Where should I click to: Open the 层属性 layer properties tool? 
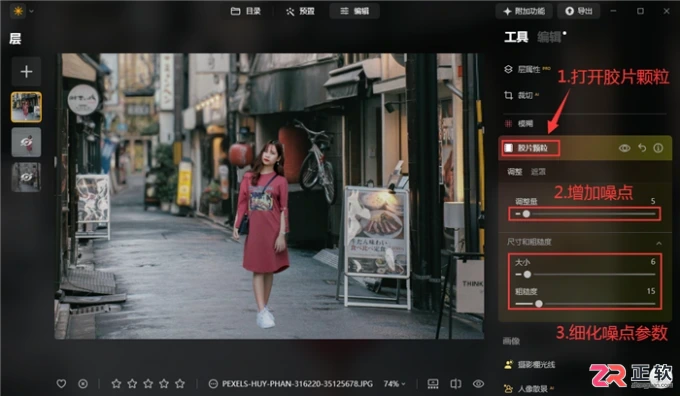click(x=527, y=69)
